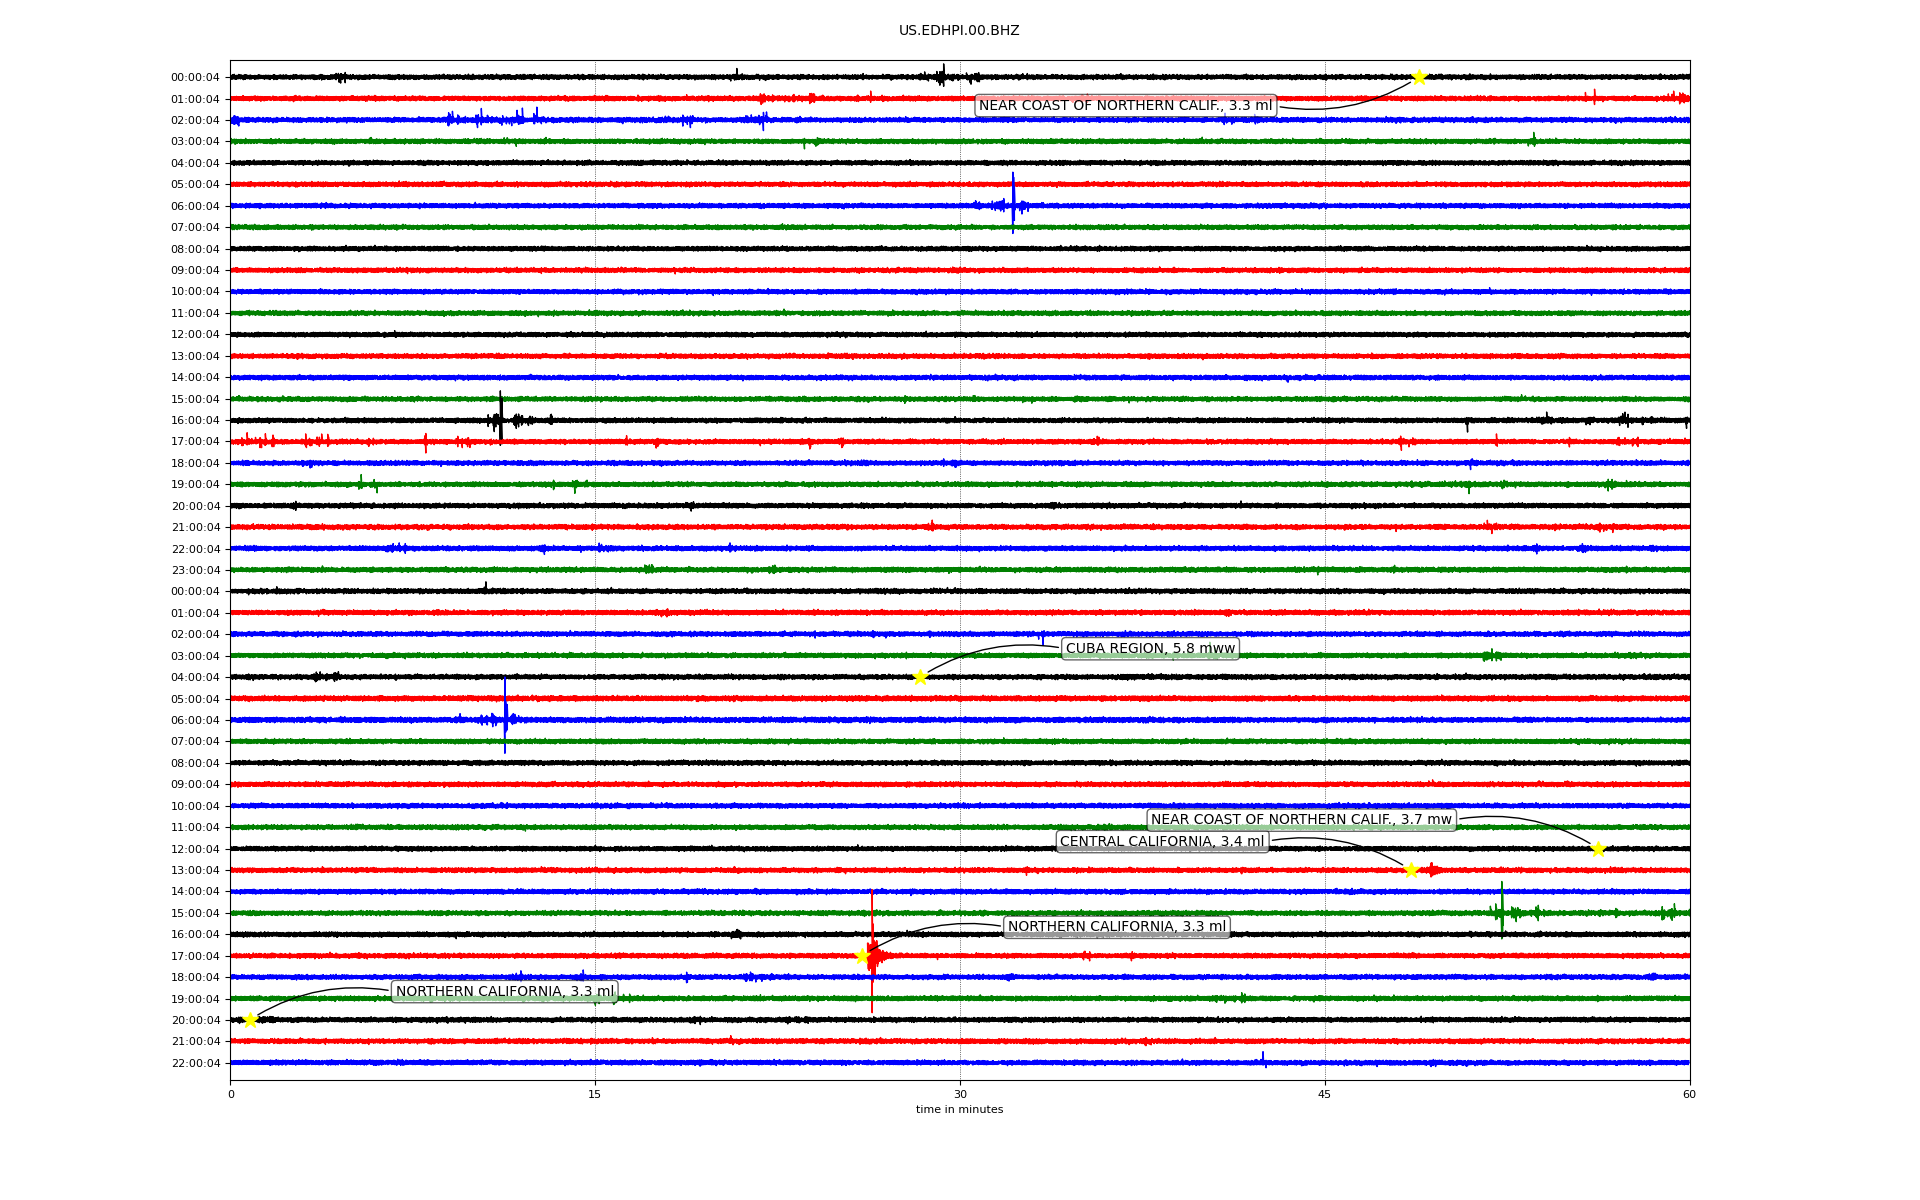The width and height of the screenshot is (1920, 1200).
Task: Click the star marker on the 12:00:04 trace
Action: click(x=1598, y=849)
